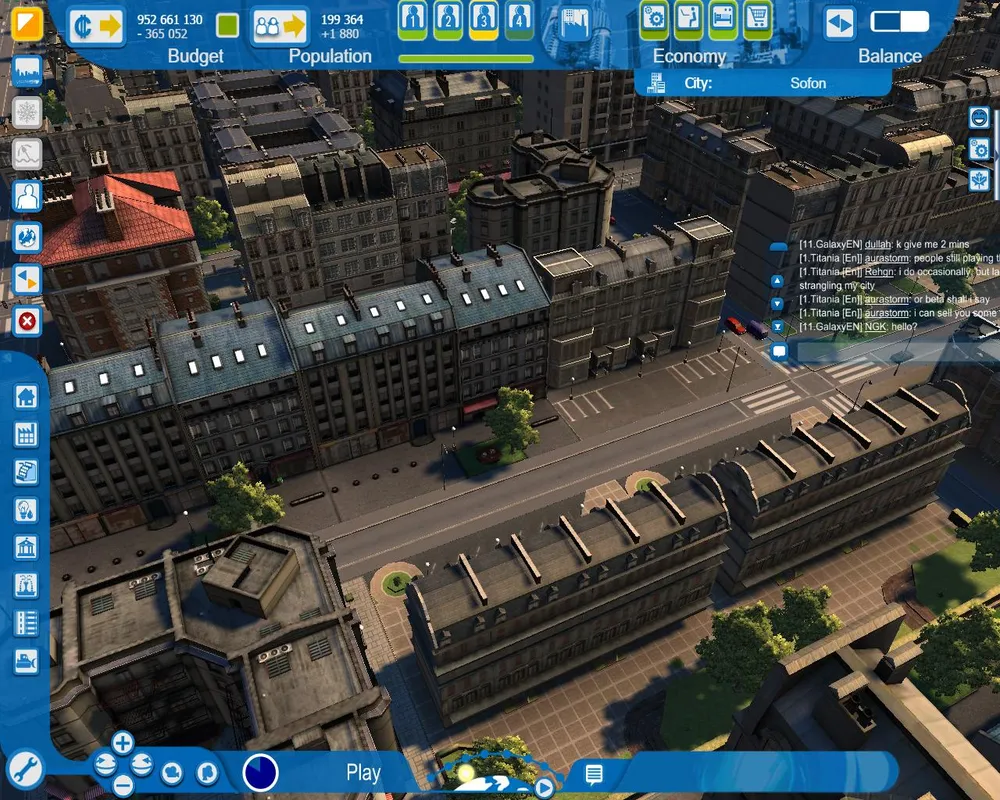Open the citizen profile overlay icon
Viewport: 1000px width, 800px height.
pos(27,196)
